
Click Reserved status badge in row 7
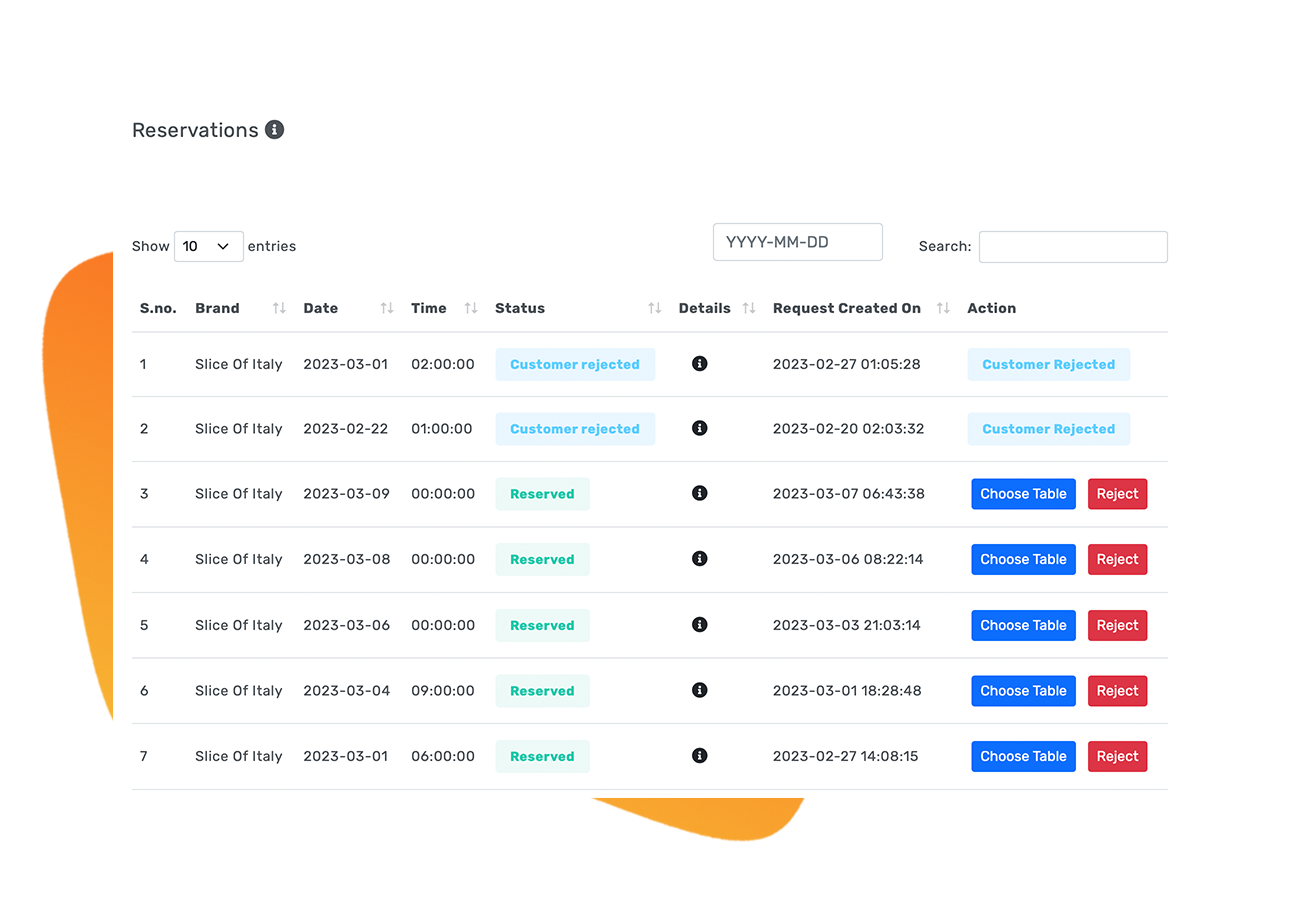click(x=542, y=756)
